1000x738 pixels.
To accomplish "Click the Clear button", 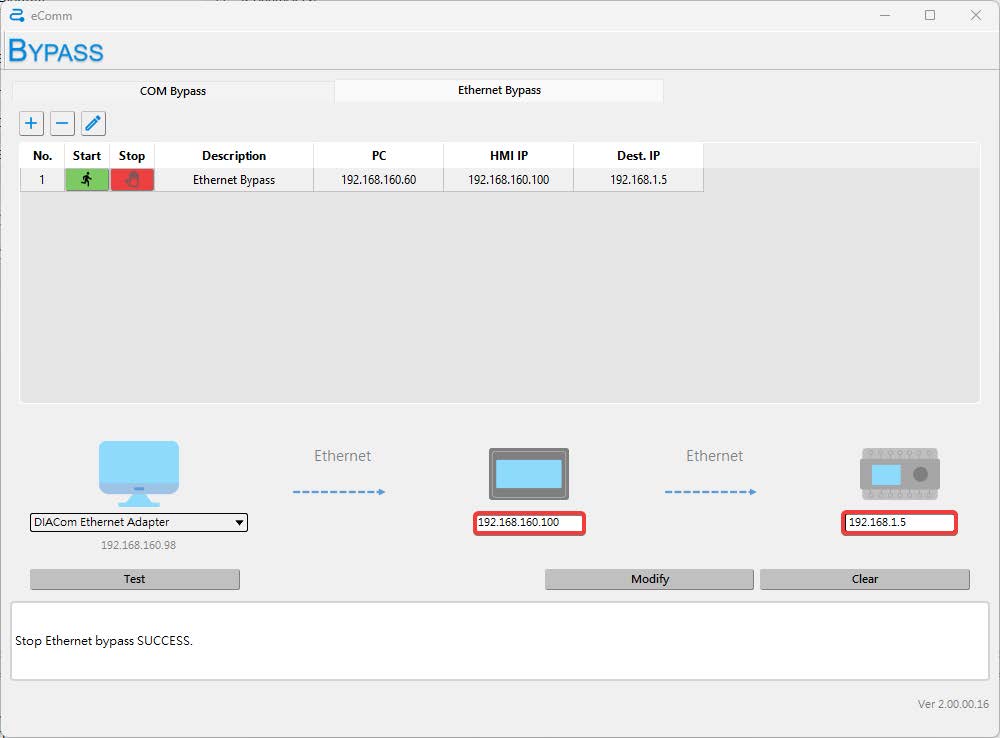I will pyautogui.click(x=864, y=579).
